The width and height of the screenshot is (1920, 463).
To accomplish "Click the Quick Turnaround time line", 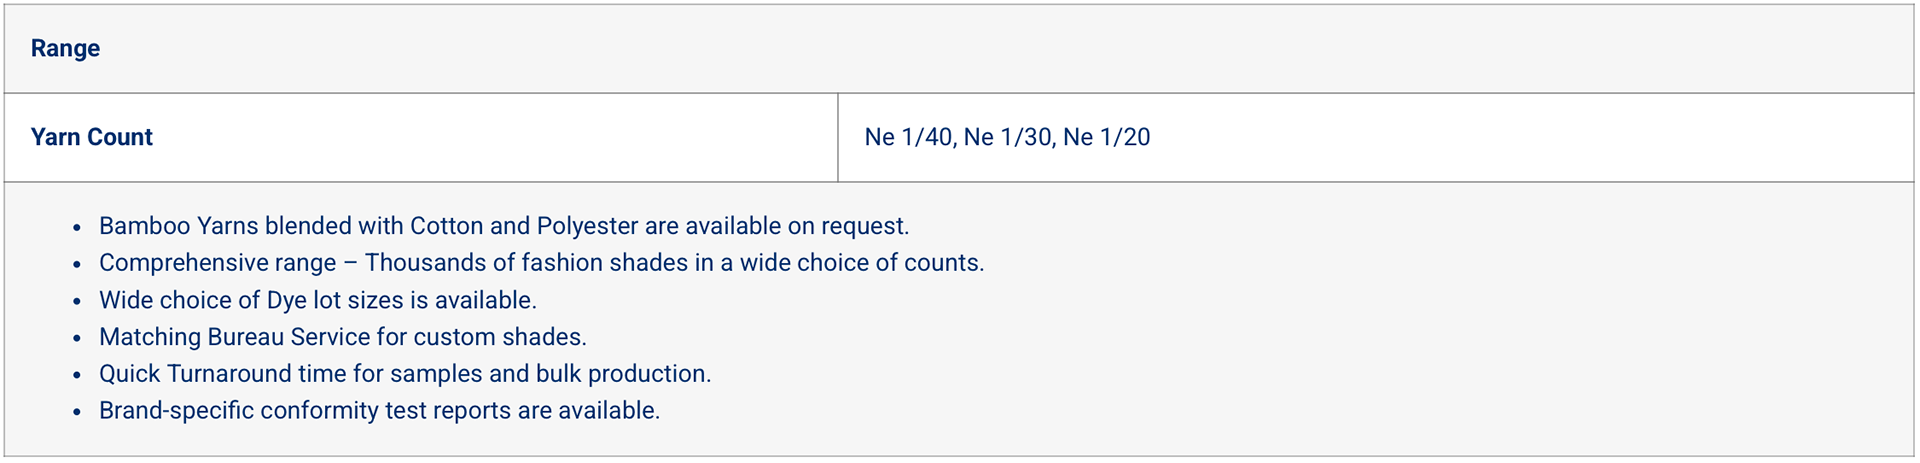I will click(404, 374).
